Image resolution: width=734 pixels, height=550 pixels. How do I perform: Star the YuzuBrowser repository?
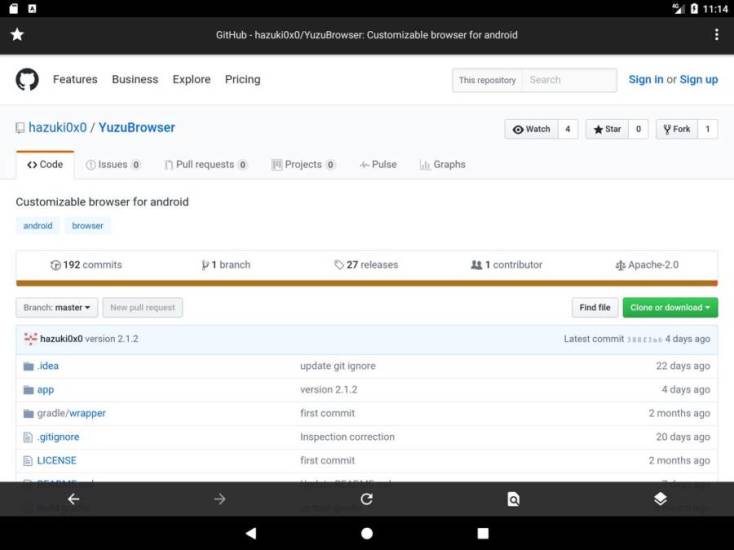[x=605, y=129]
